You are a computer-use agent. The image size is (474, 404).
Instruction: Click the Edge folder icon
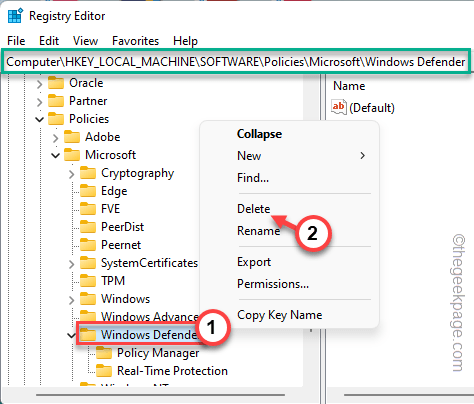click(88, 191)
